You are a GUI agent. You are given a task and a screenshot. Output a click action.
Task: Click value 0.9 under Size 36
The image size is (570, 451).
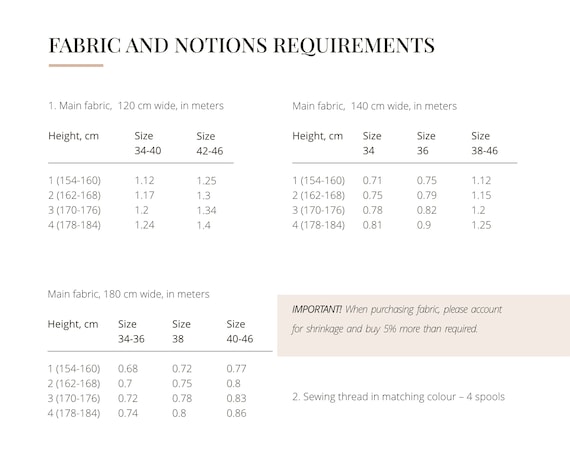424,225
